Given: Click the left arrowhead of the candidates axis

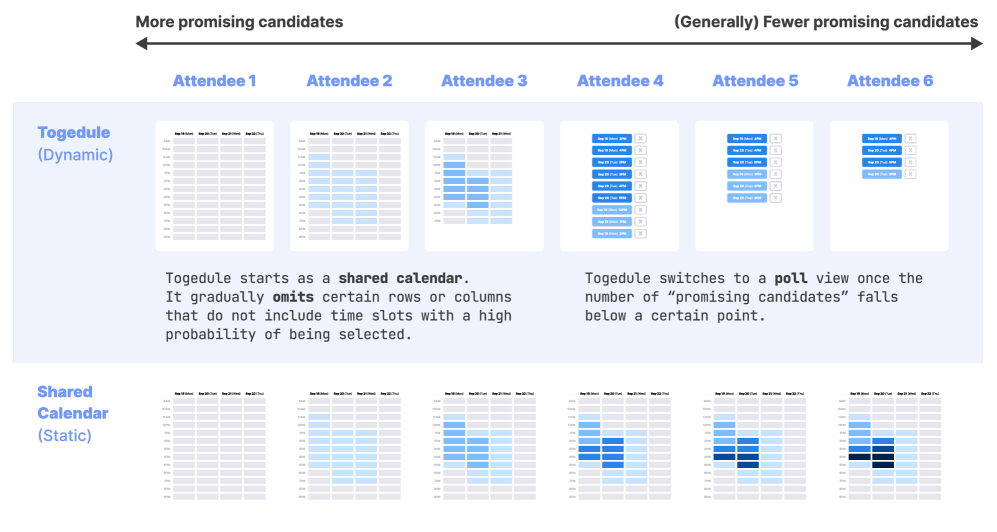Looking at the screenshot, I should pos(141,43).
